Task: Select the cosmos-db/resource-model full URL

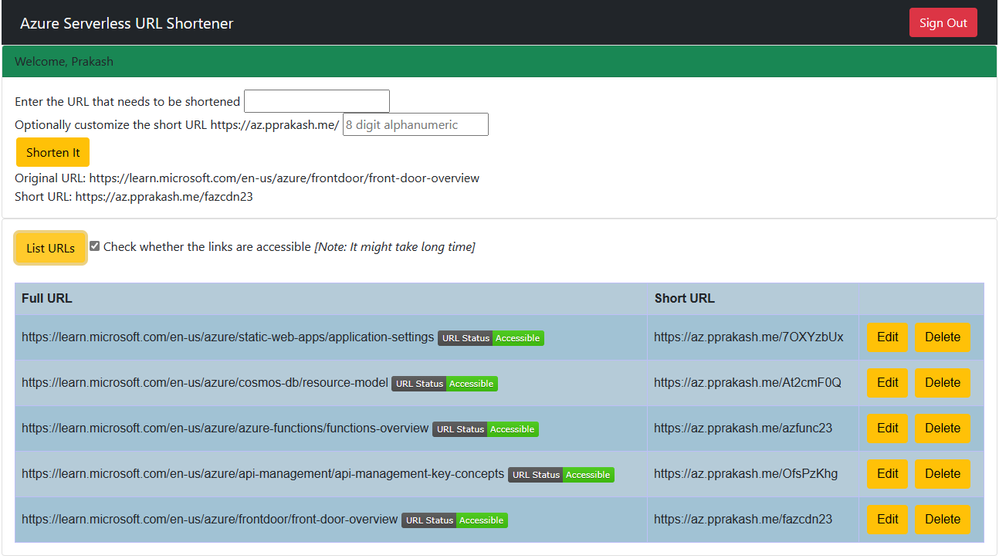Action: [205, 382]
